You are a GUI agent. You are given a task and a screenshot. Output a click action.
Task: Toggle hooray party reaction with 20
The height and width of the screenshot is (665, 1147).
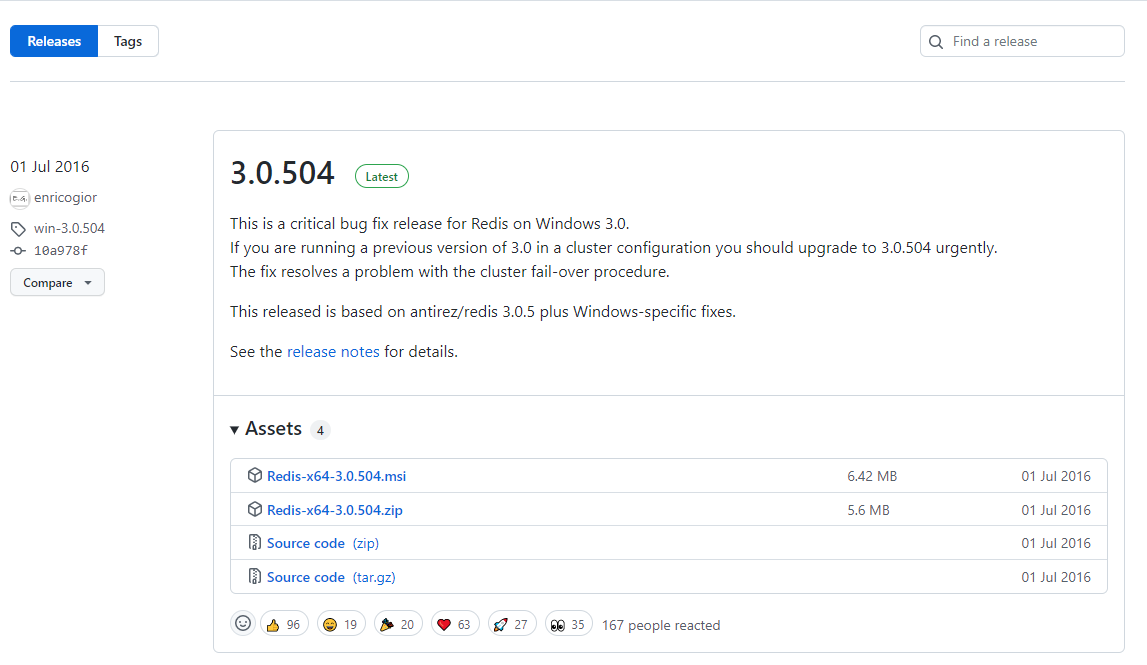tap(398, 624)
